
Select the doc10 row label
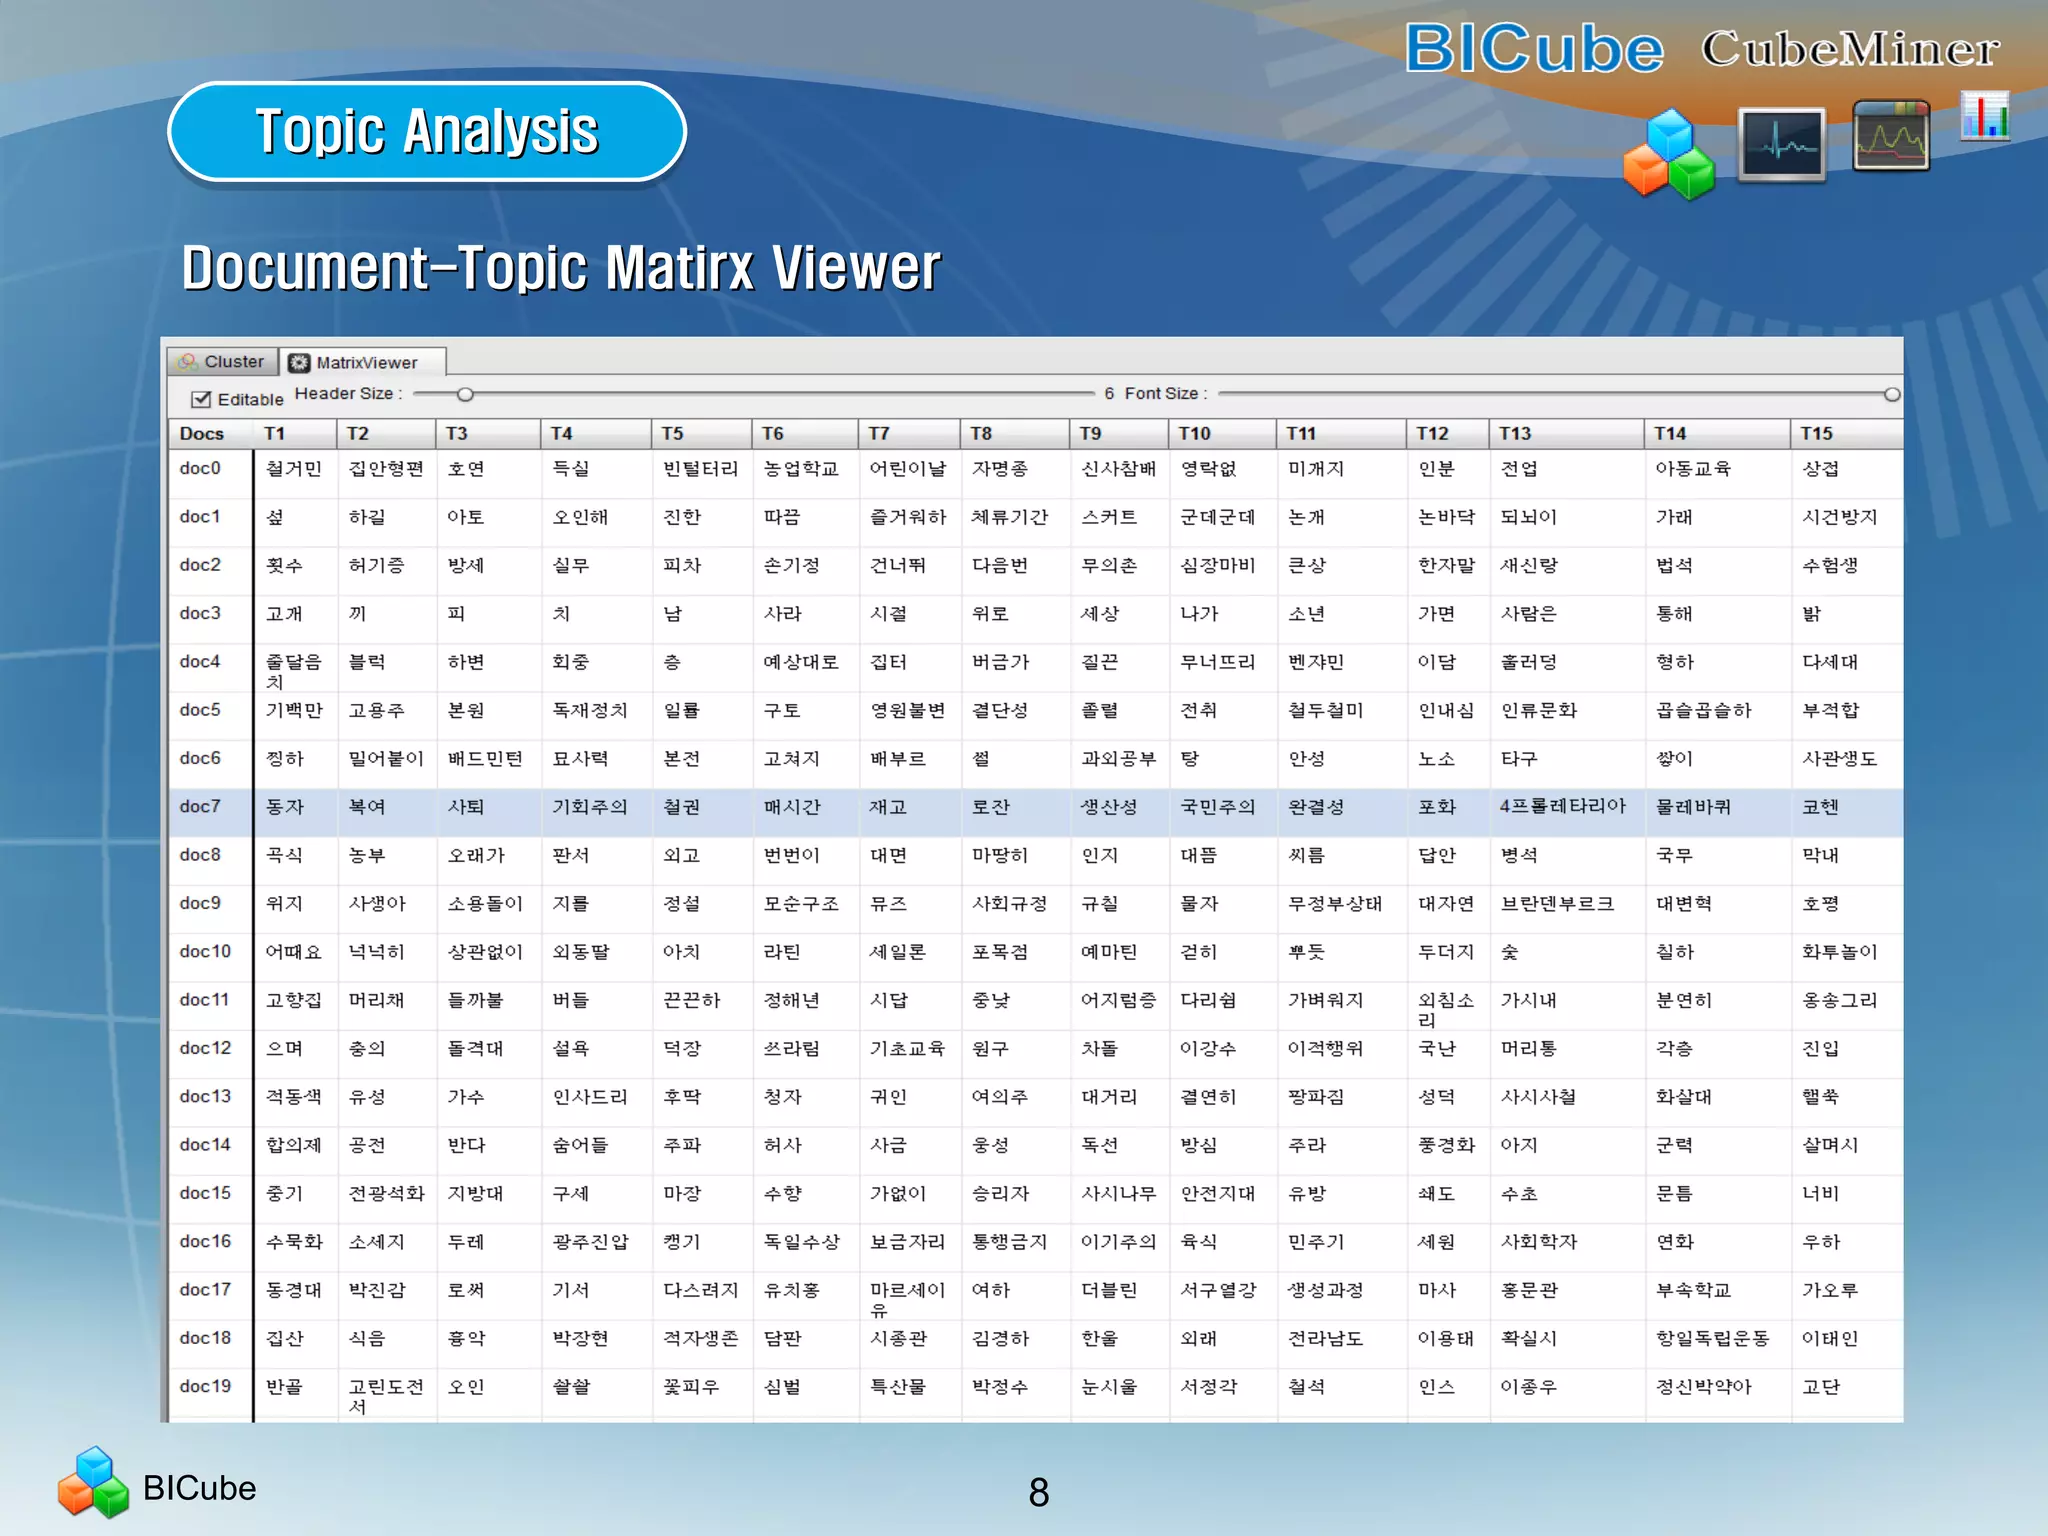pos(205,951)
